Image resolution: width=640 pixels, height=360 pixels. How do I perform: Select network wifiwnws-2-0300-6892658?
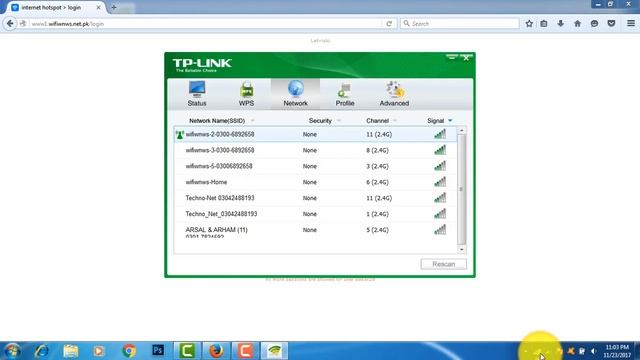coord(315,134)
